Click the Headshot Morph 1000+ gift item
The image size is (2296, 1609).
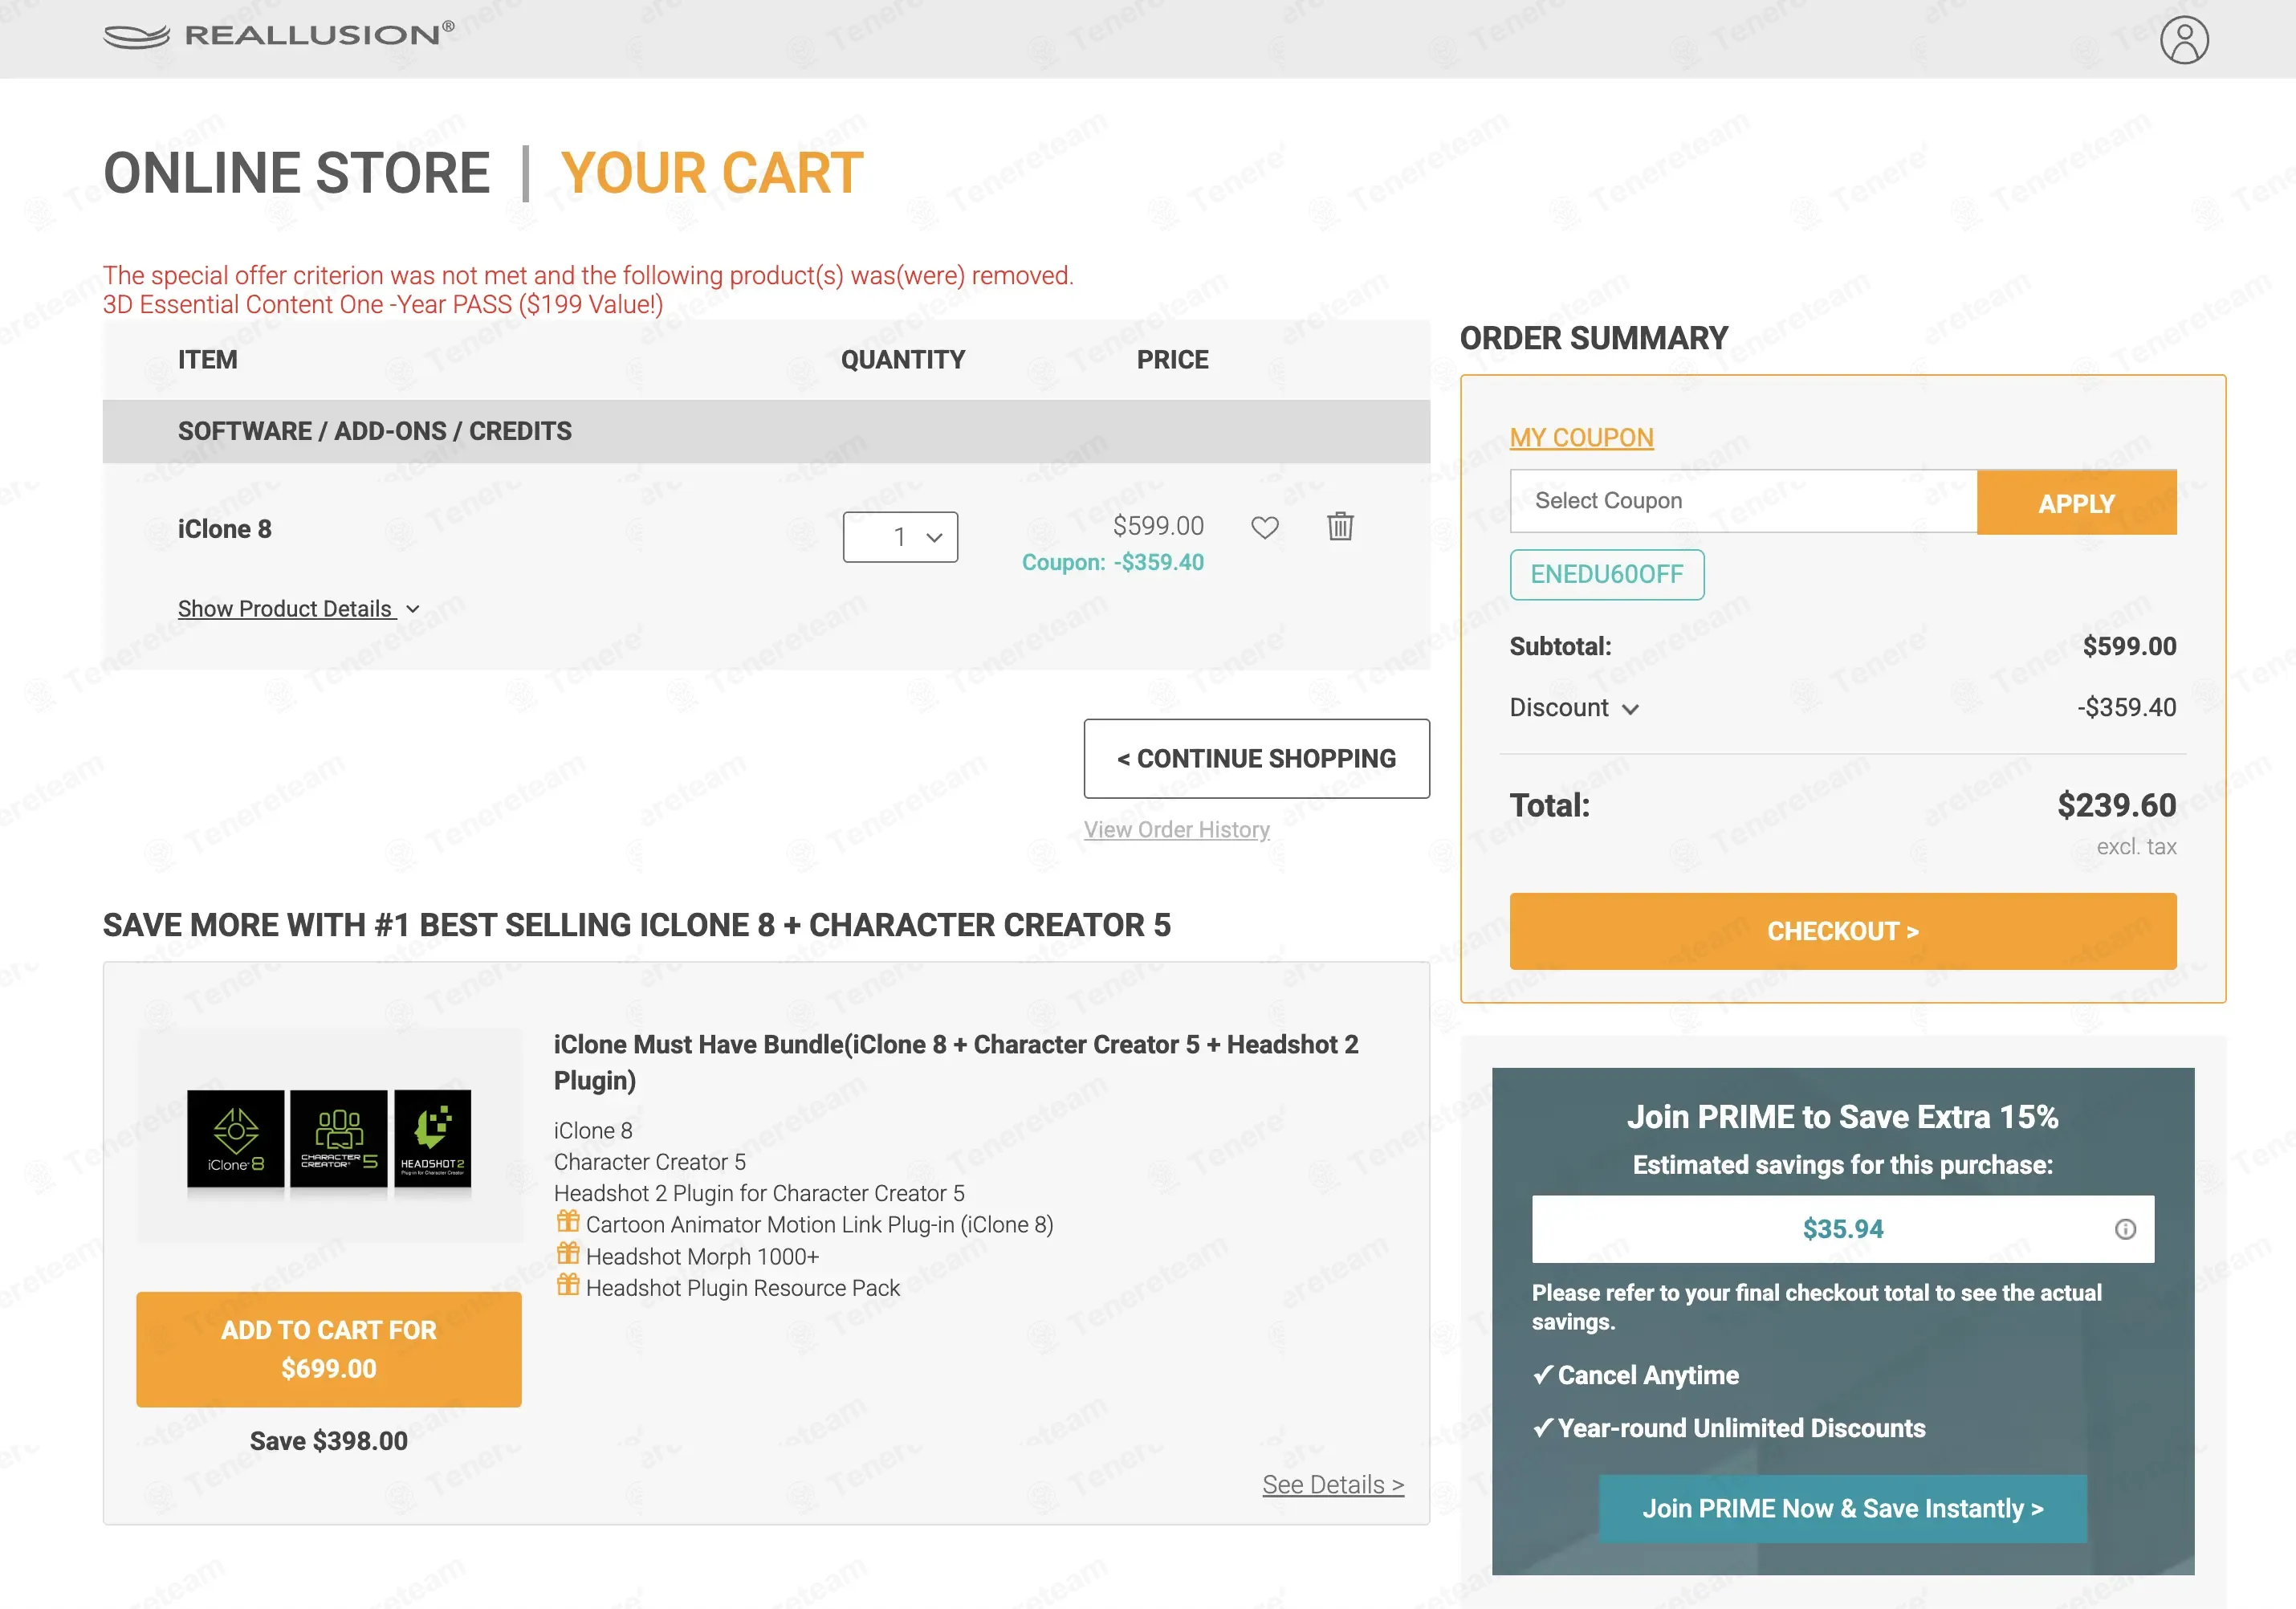(702, 1257)
